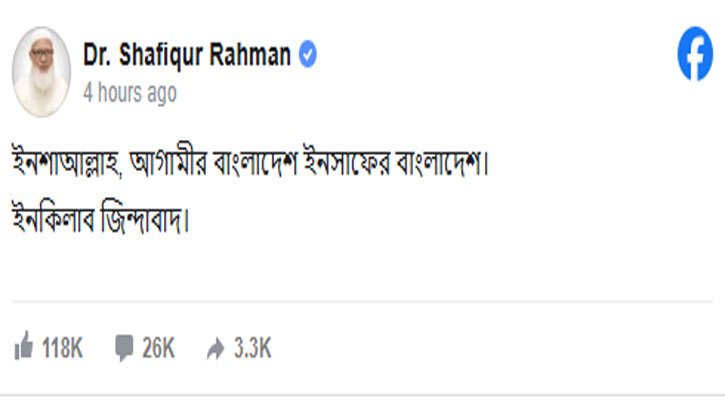Screen dimensions: 725x400
Task: Click the comment bubble icon
Action: pyautogui.click(x=124, y=348)
